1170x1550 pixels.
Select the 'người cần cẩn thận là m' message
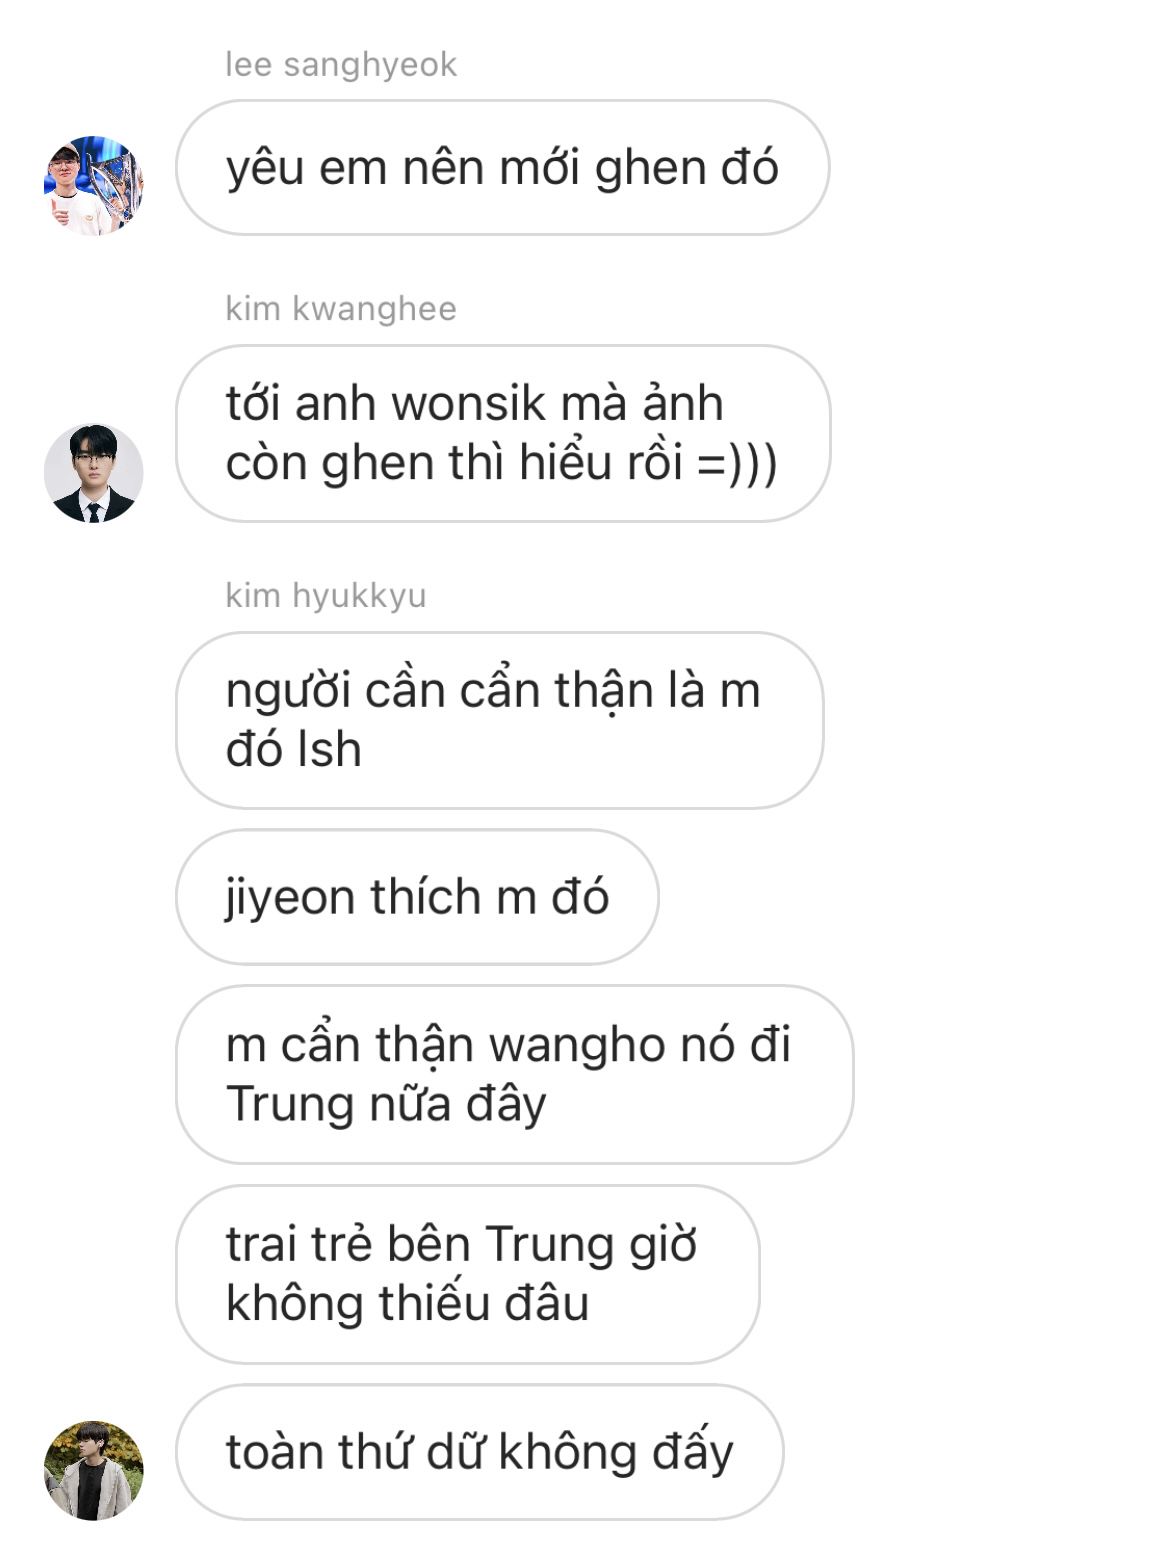pos(500,720)
